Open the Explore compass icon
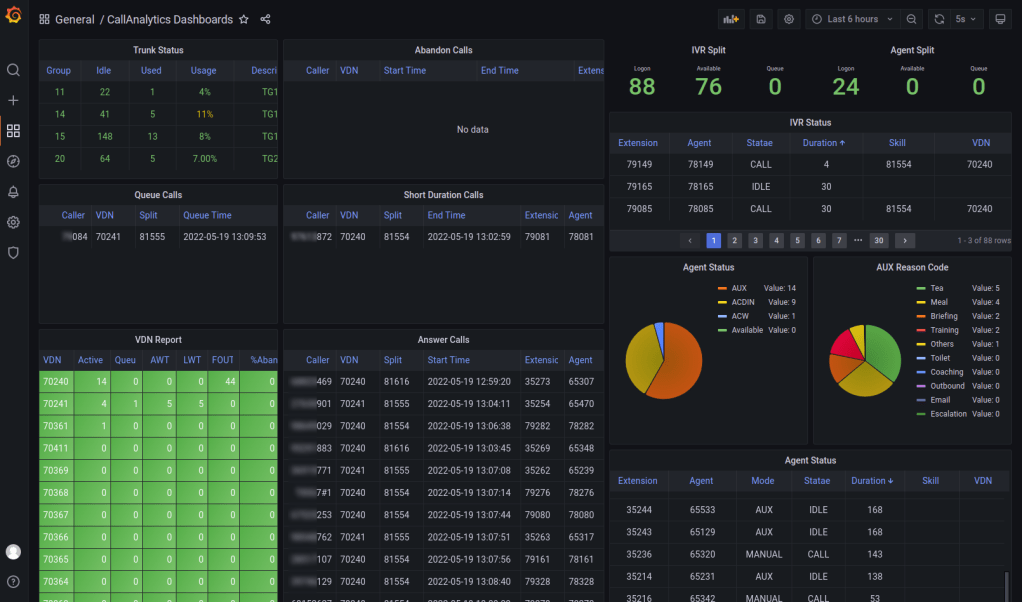The width and height of the screenshot is (1022, 602). tap(13, 161)
